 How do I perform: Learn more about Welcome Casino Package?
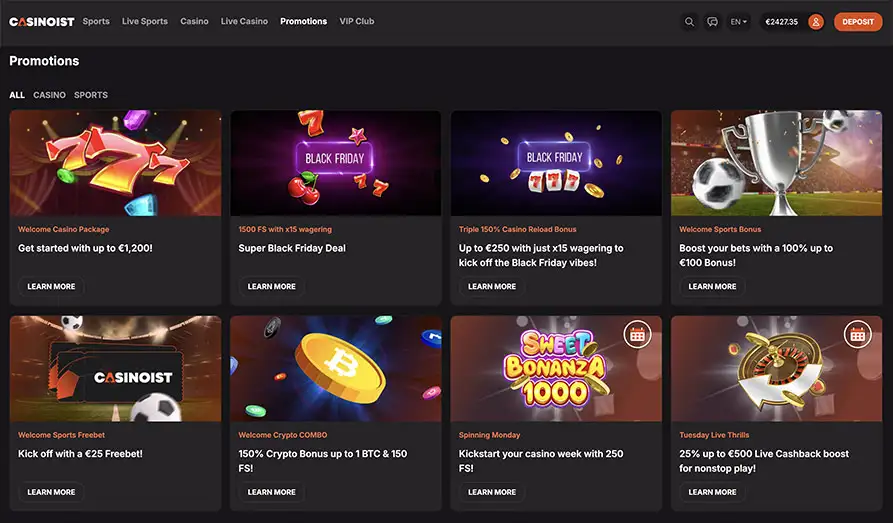point(51,287)
